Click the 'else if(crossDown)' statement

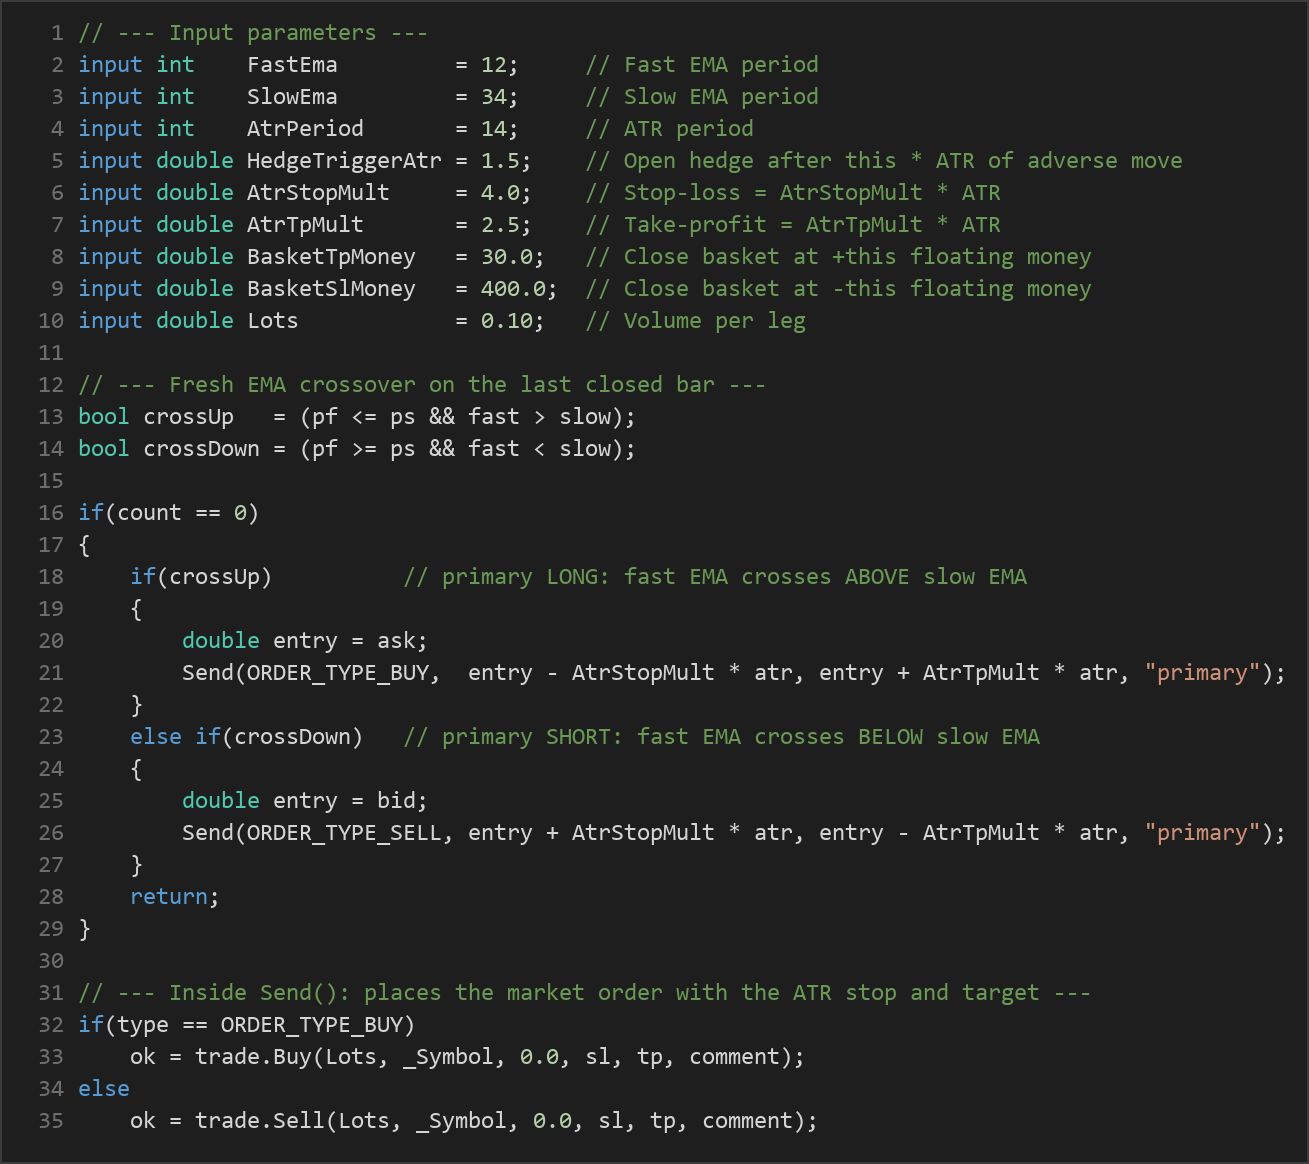tap(247, 737)
